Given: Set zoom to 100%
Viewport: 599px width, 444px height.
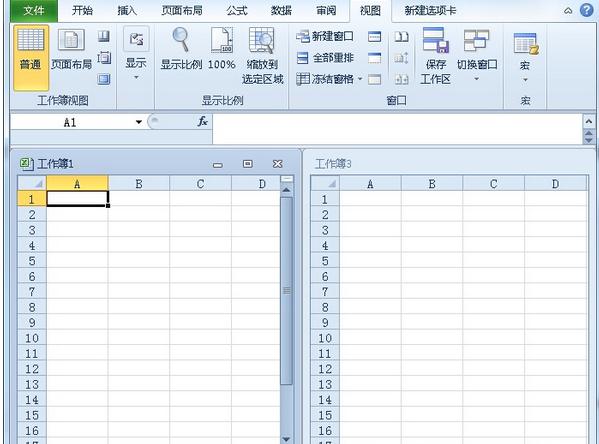Looking at the screenshot, I should tap(222, 49).
